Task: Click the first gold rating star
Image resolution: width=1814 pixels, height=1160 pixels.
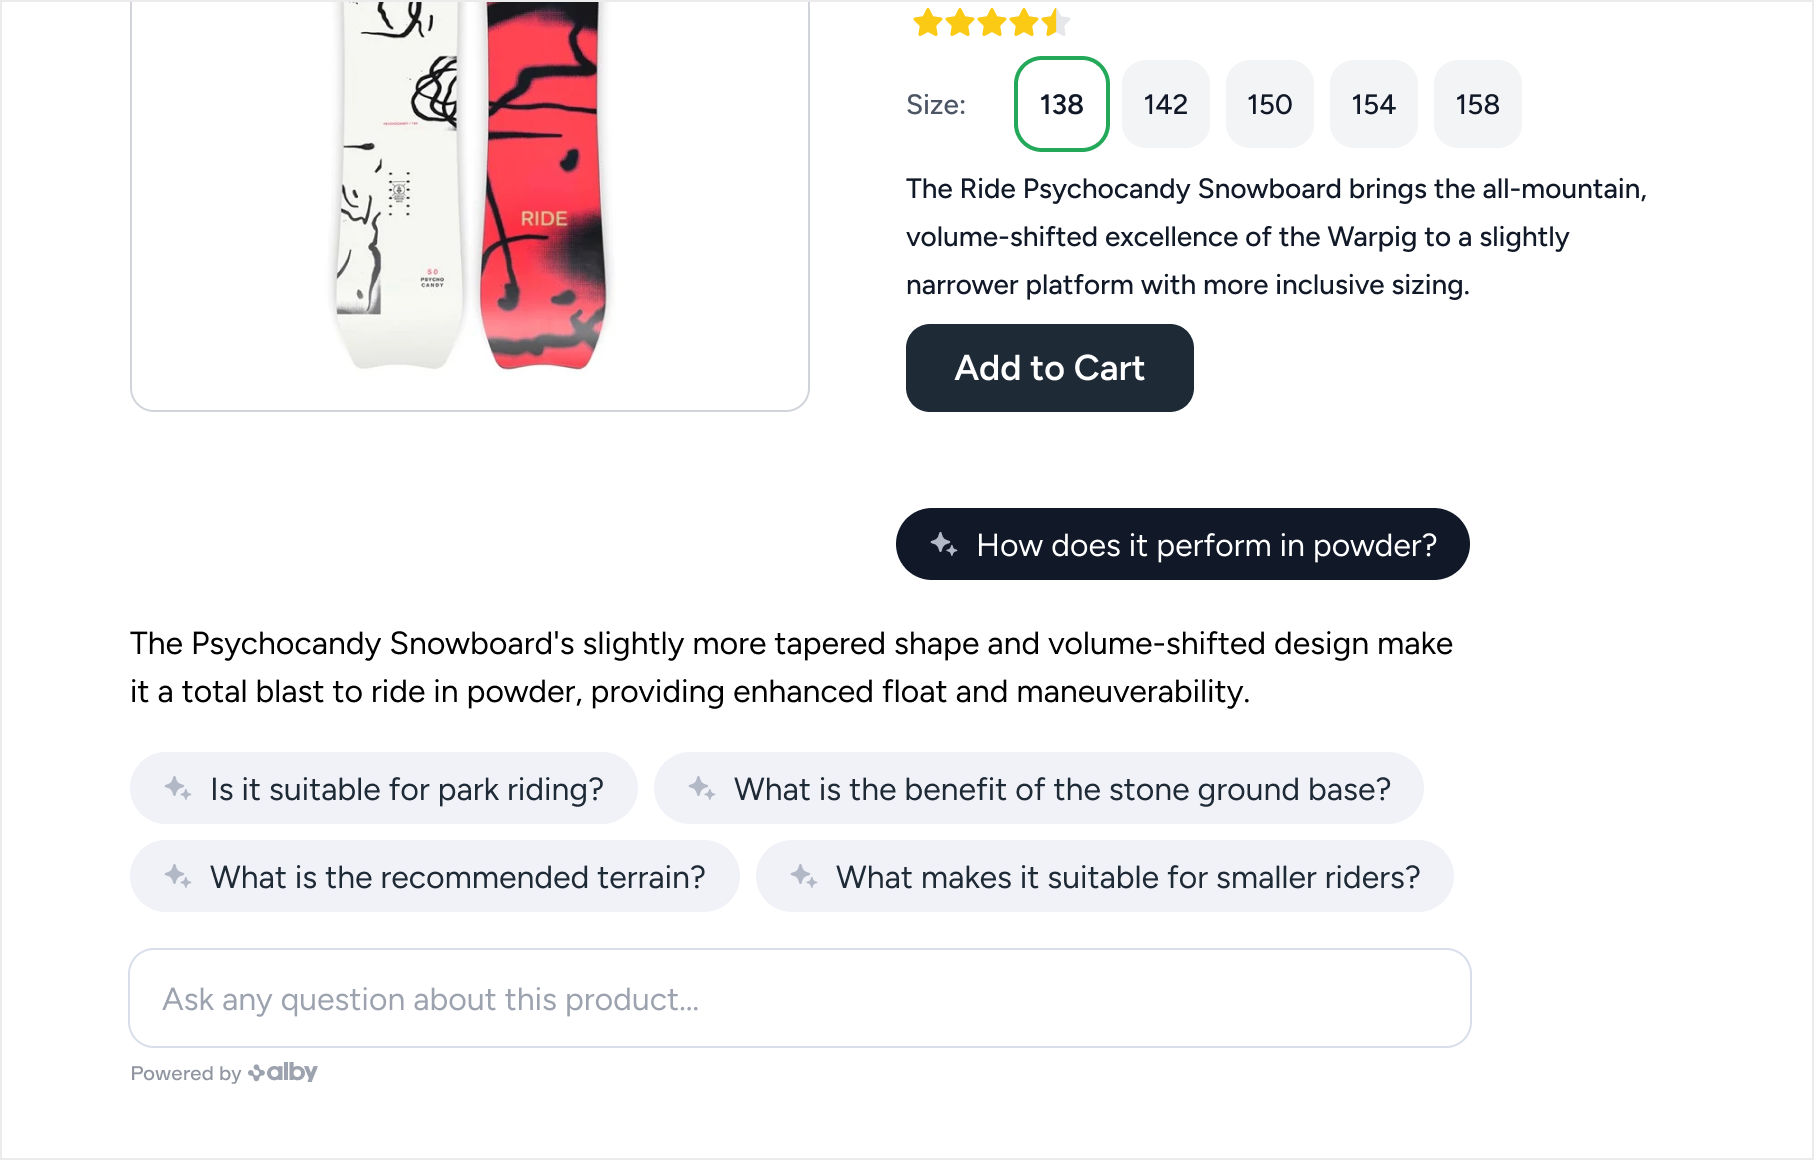Action: 925,22
